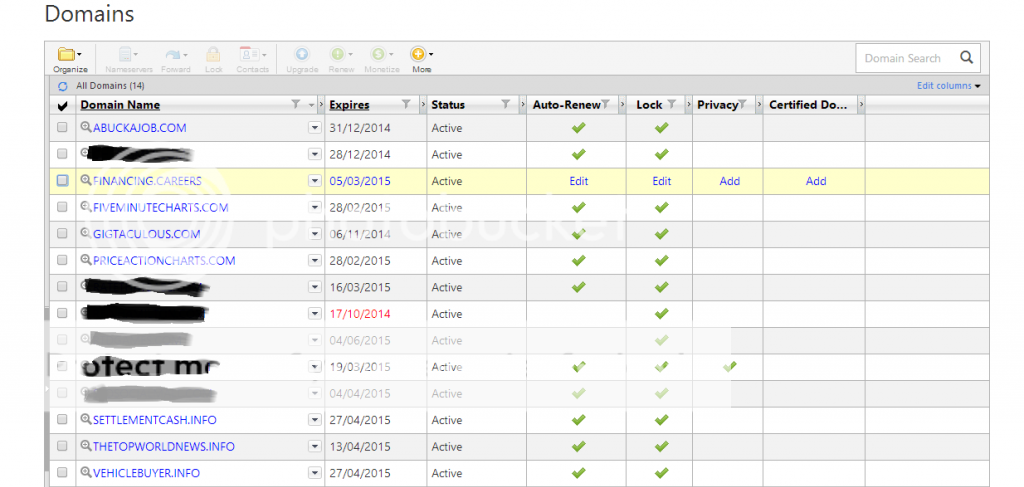The height and width of the screenshot is (487, 1024).
Task: Check the GIGTACULOUS.COM row checkbox
Action: click(x=62, y=234)
